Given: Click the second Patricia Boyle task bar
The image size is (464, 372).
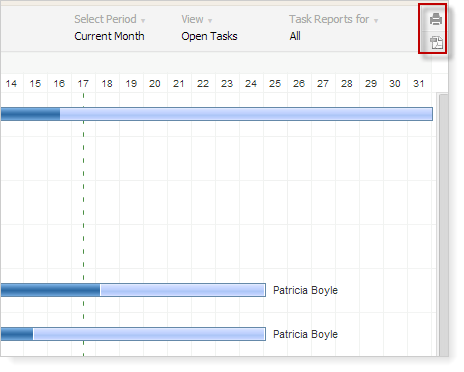Looking at the screenshot, I should [133, 334].
